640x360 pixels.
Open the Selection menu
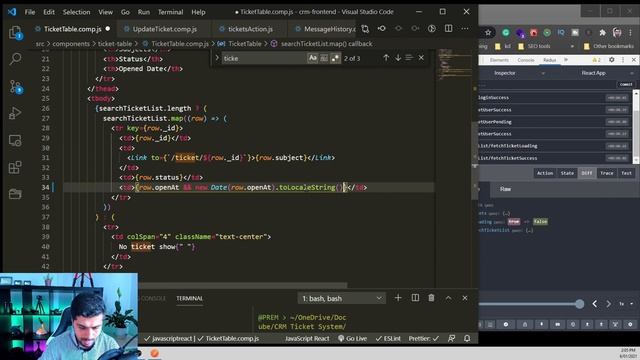(x=76, y=12)
